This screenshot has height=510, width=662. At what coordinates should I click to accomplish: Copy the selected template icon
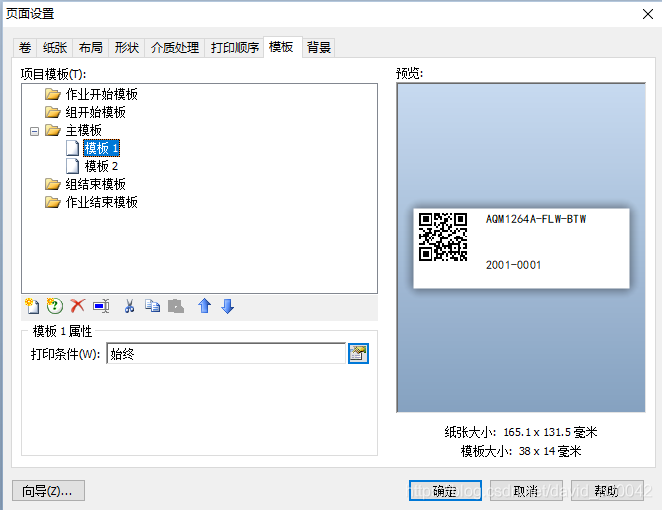click(152, 306)
